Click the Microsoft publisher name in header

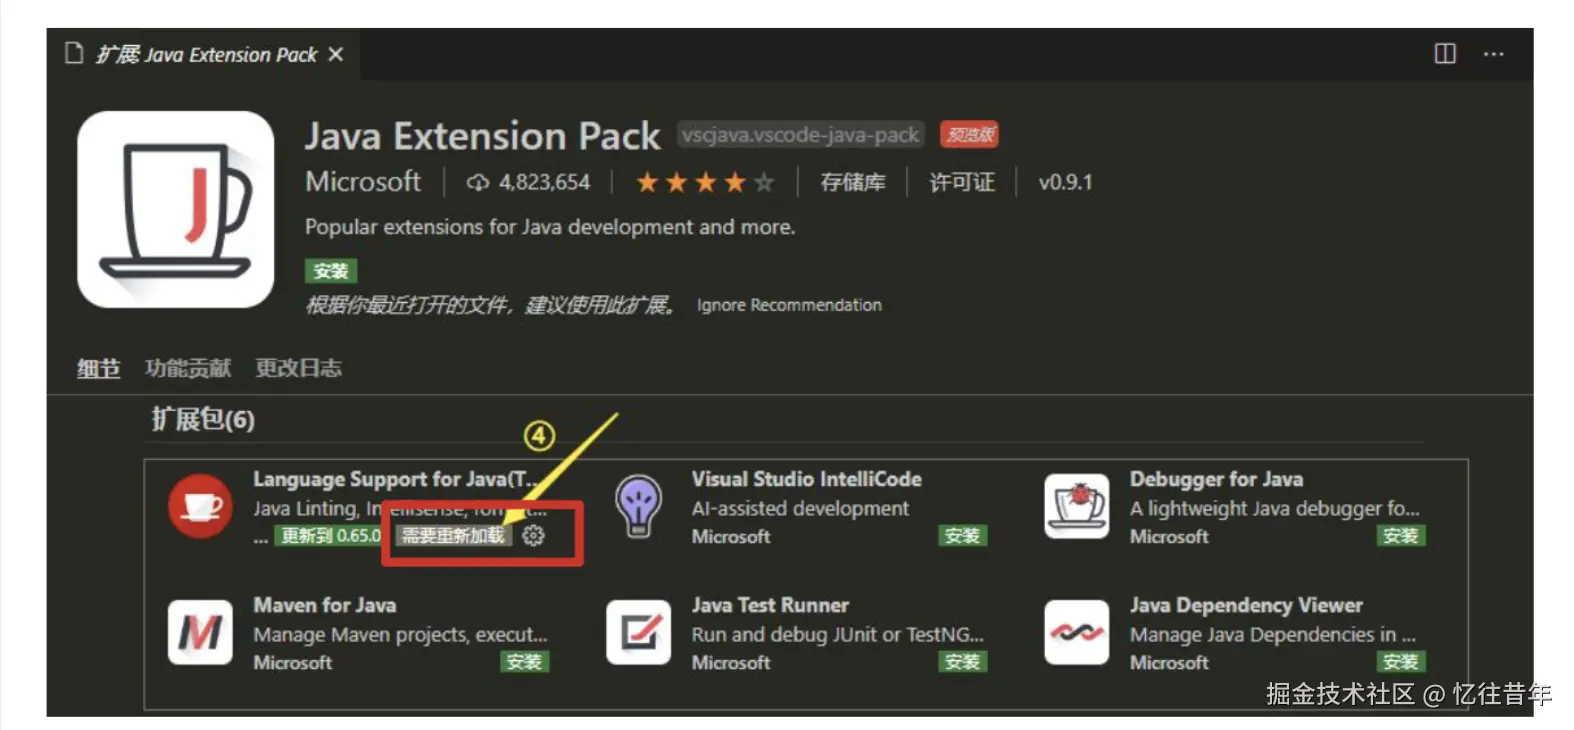tap(363, 181)
